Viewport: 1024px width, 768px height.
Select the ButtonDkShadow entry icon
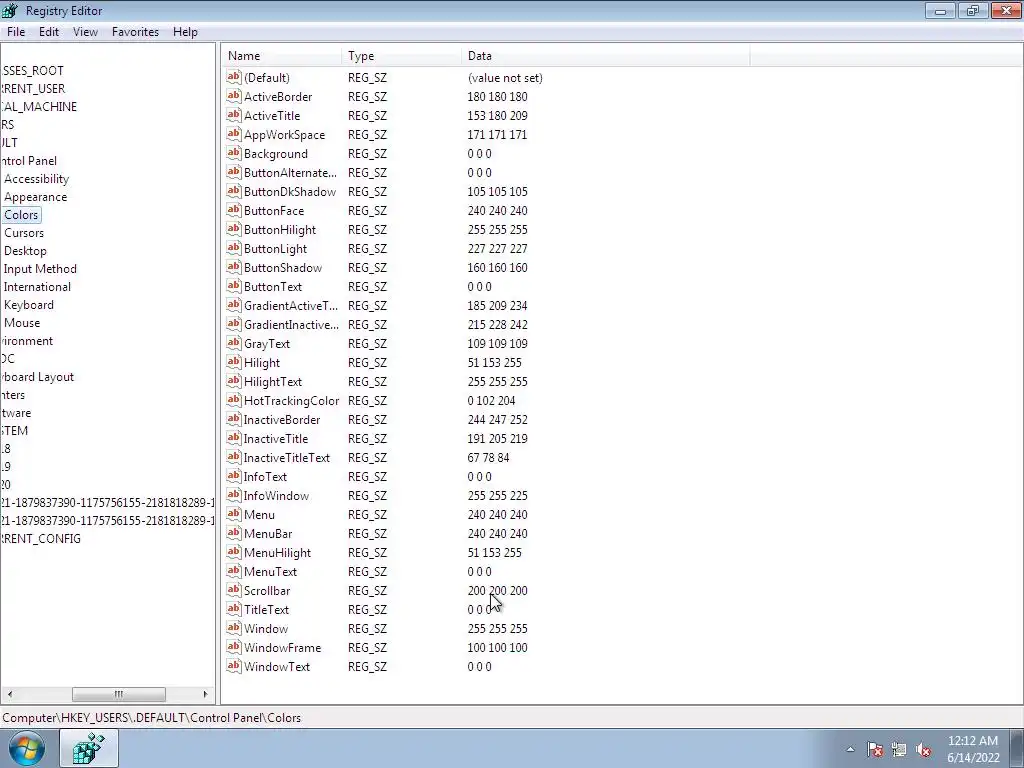click(x=234, y=191)
